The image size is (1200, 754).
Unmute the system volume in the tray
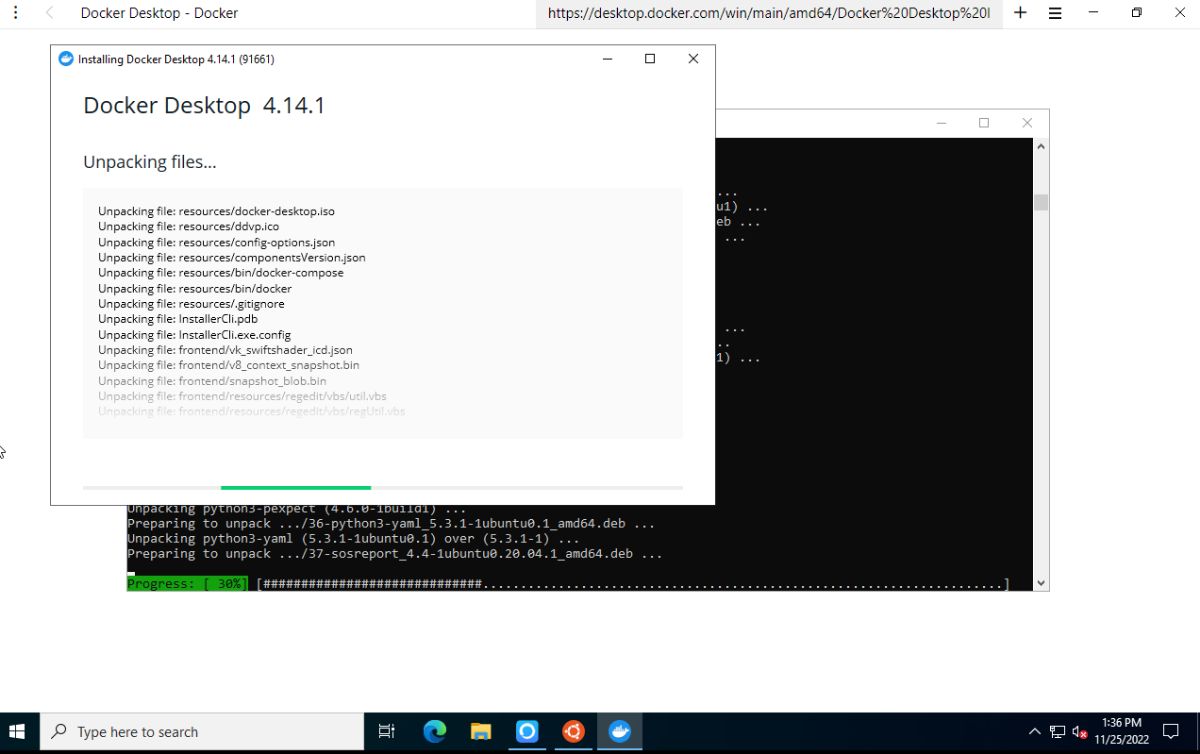[x=1079, y=731]
